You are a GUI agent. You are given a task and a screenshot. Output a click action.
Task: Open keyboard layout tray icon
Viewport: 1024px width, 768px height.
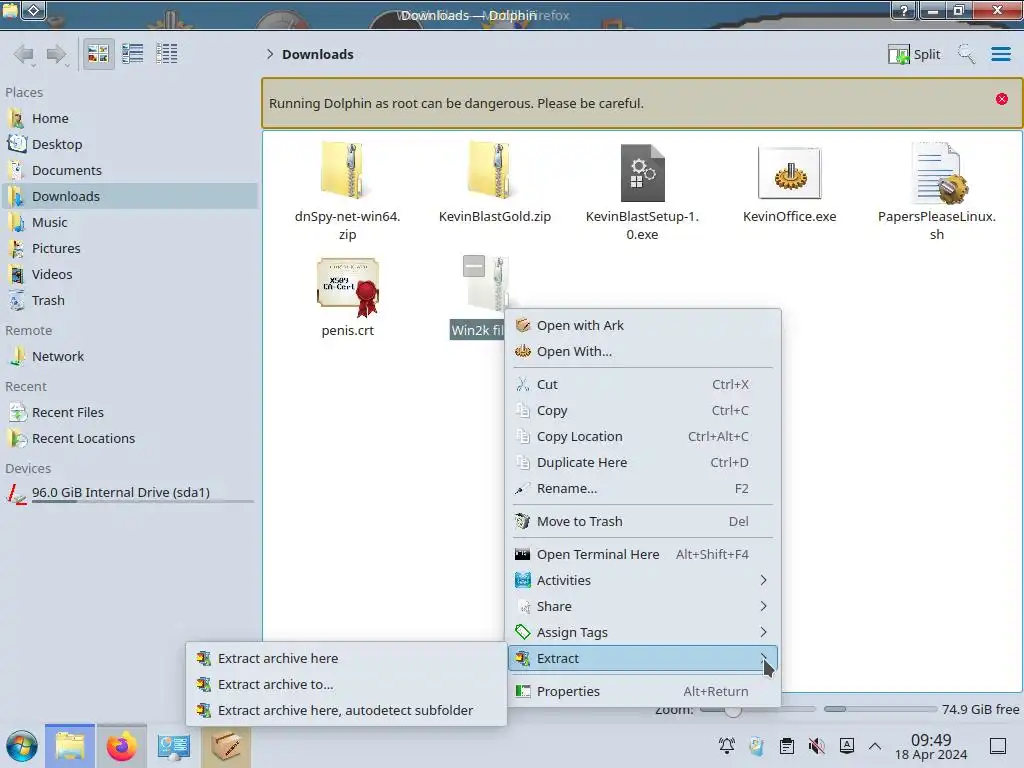coord(846,746)
